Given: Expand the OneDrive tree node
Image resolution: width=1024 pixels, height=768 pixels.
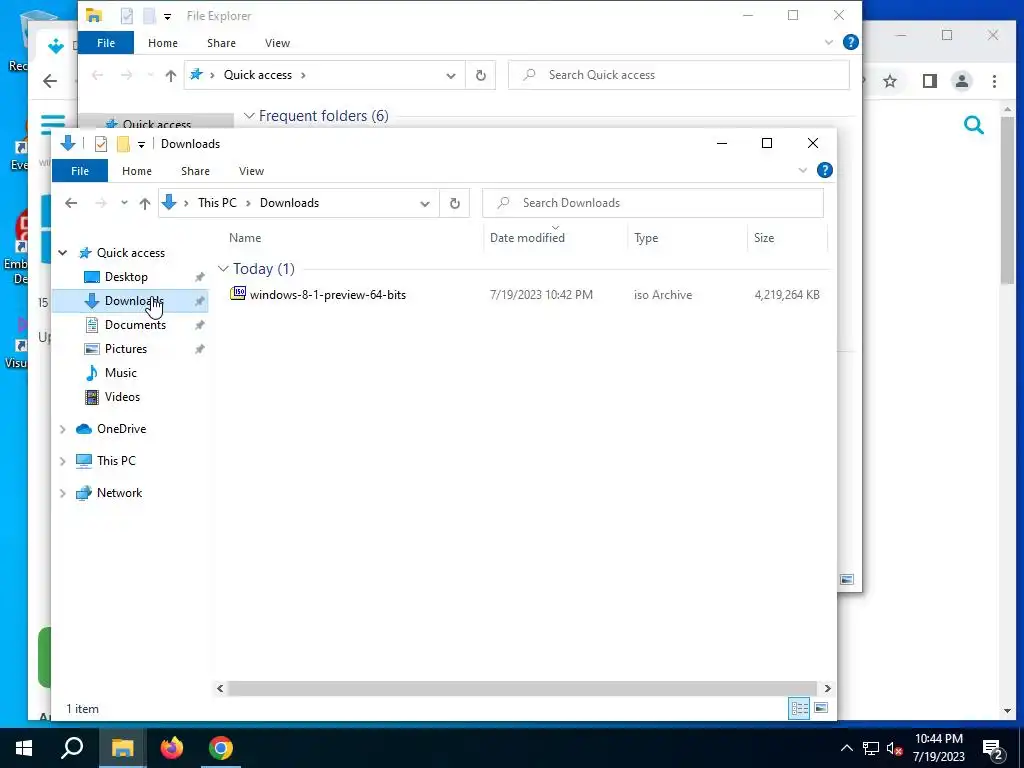Looking at the screenshot, I should (x=63, y=429).
